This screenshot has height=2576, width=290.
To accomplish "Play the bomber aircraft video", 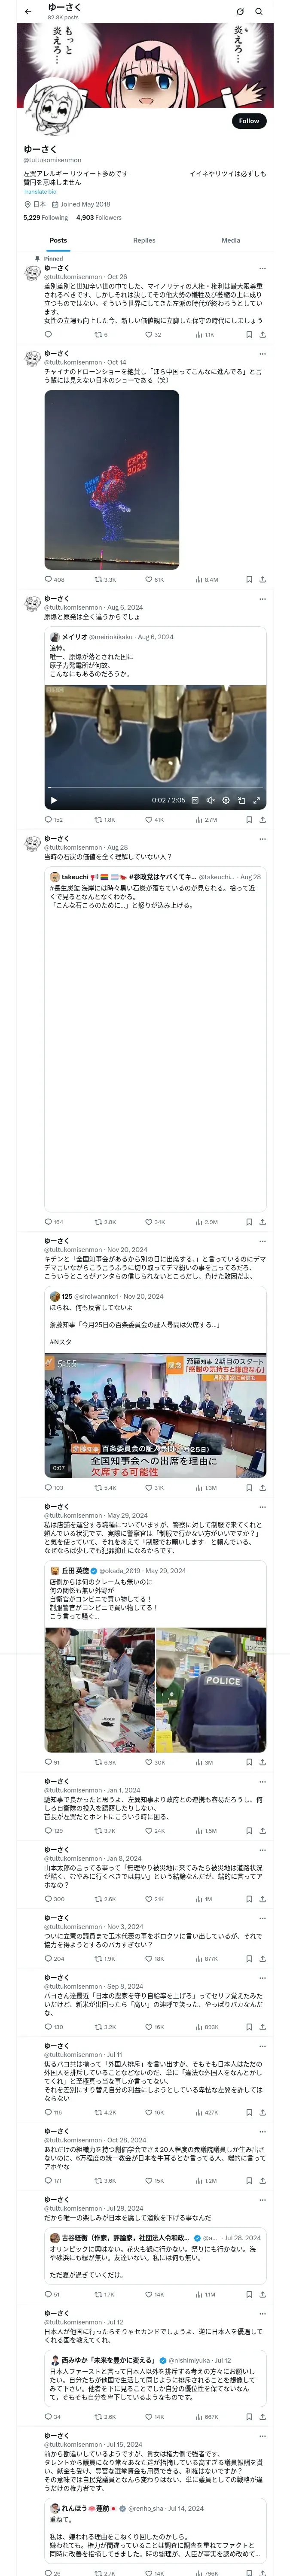I will click(54, 800).
